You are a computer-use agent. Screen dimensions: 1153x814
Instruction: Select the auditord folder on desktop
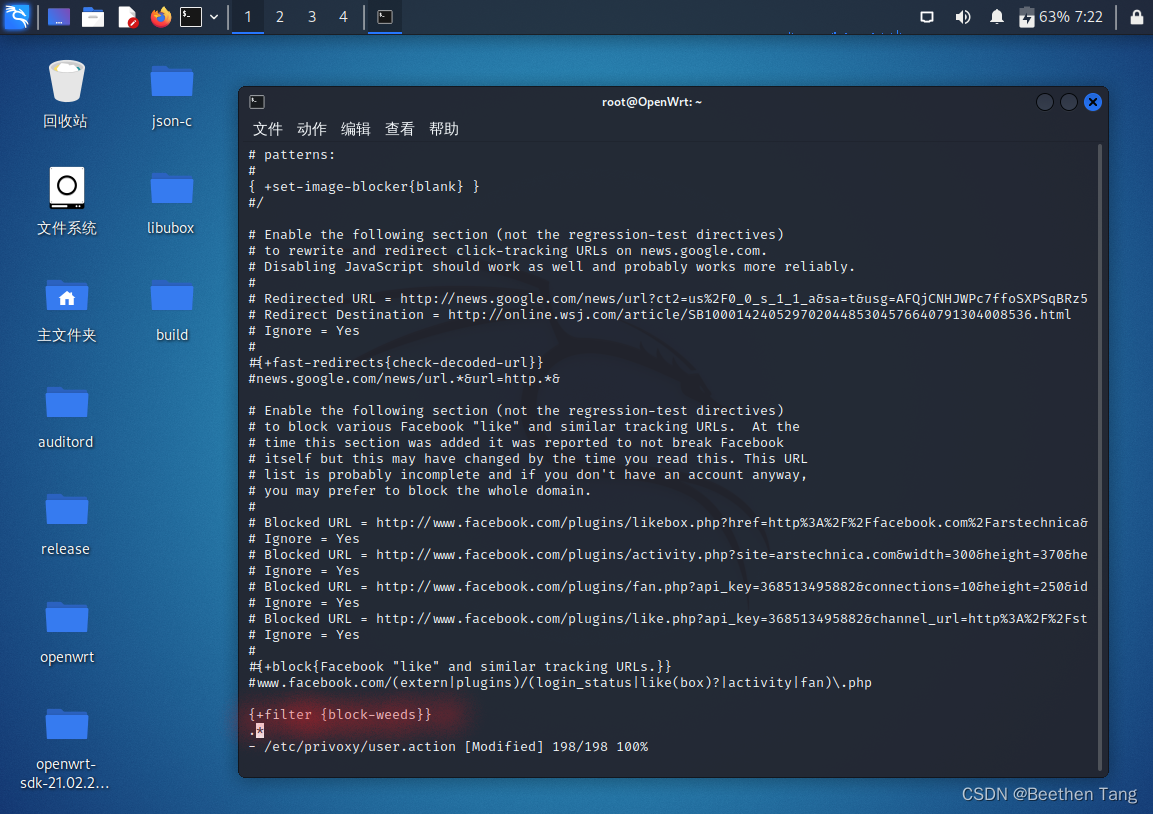coord(66,416)
